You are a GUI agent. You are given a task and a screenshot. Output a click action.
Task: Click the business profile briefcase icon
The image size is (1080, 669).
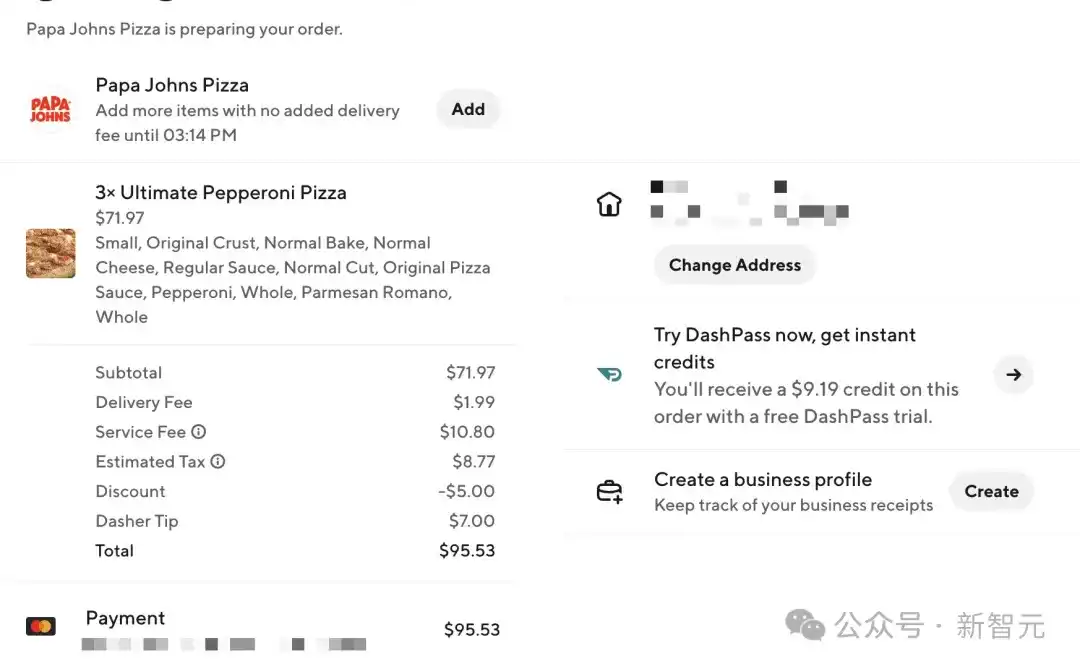610,491
